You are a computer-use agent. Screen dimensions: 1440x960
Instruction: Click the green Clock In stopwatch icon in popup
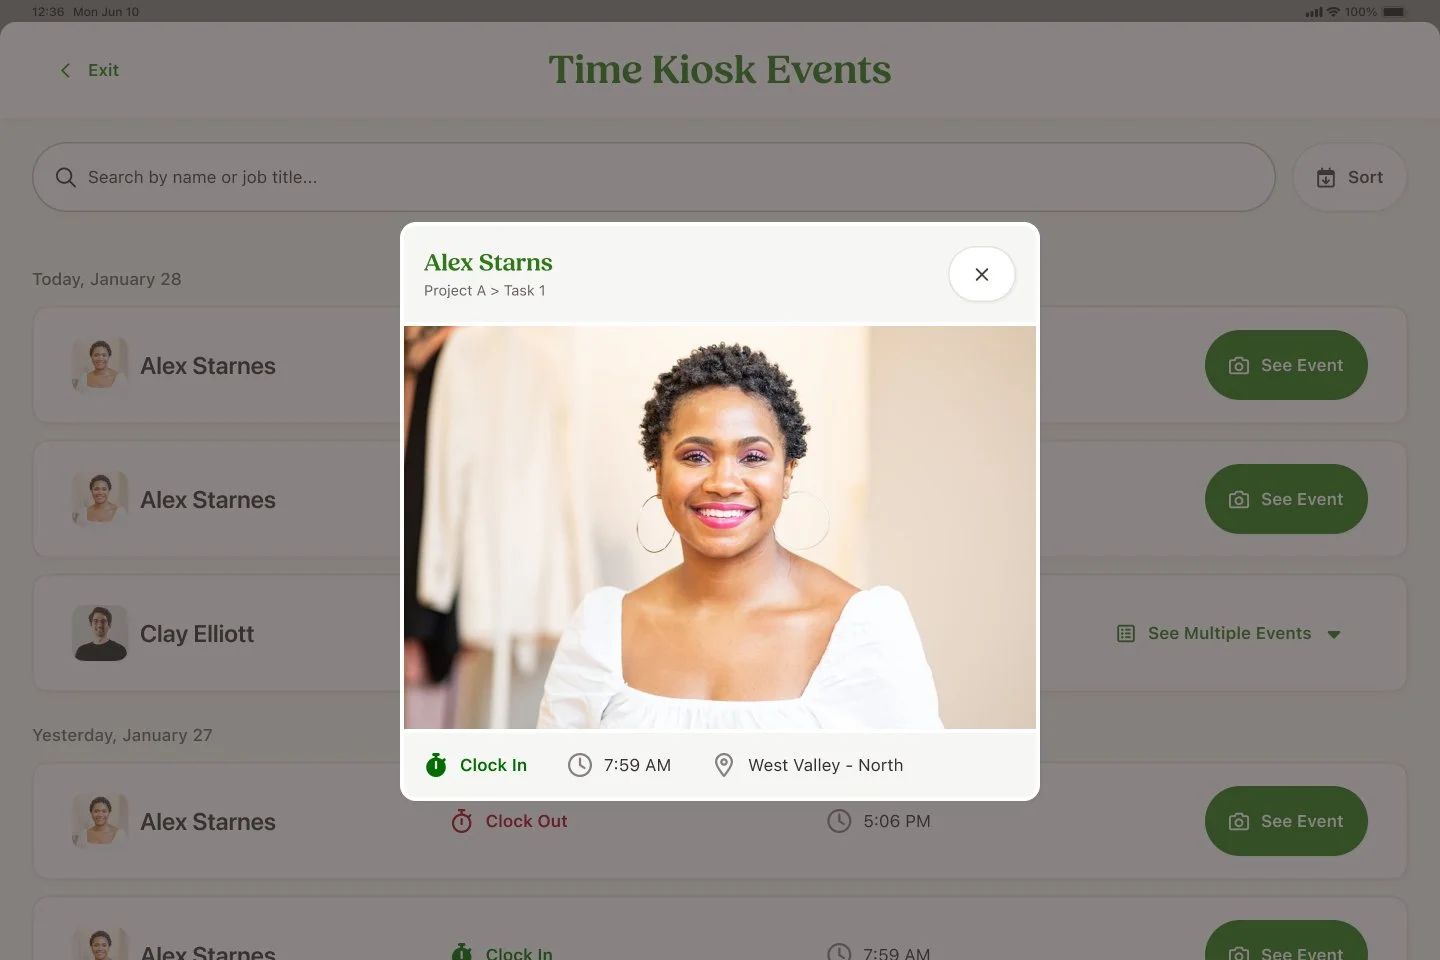point(436,765)
